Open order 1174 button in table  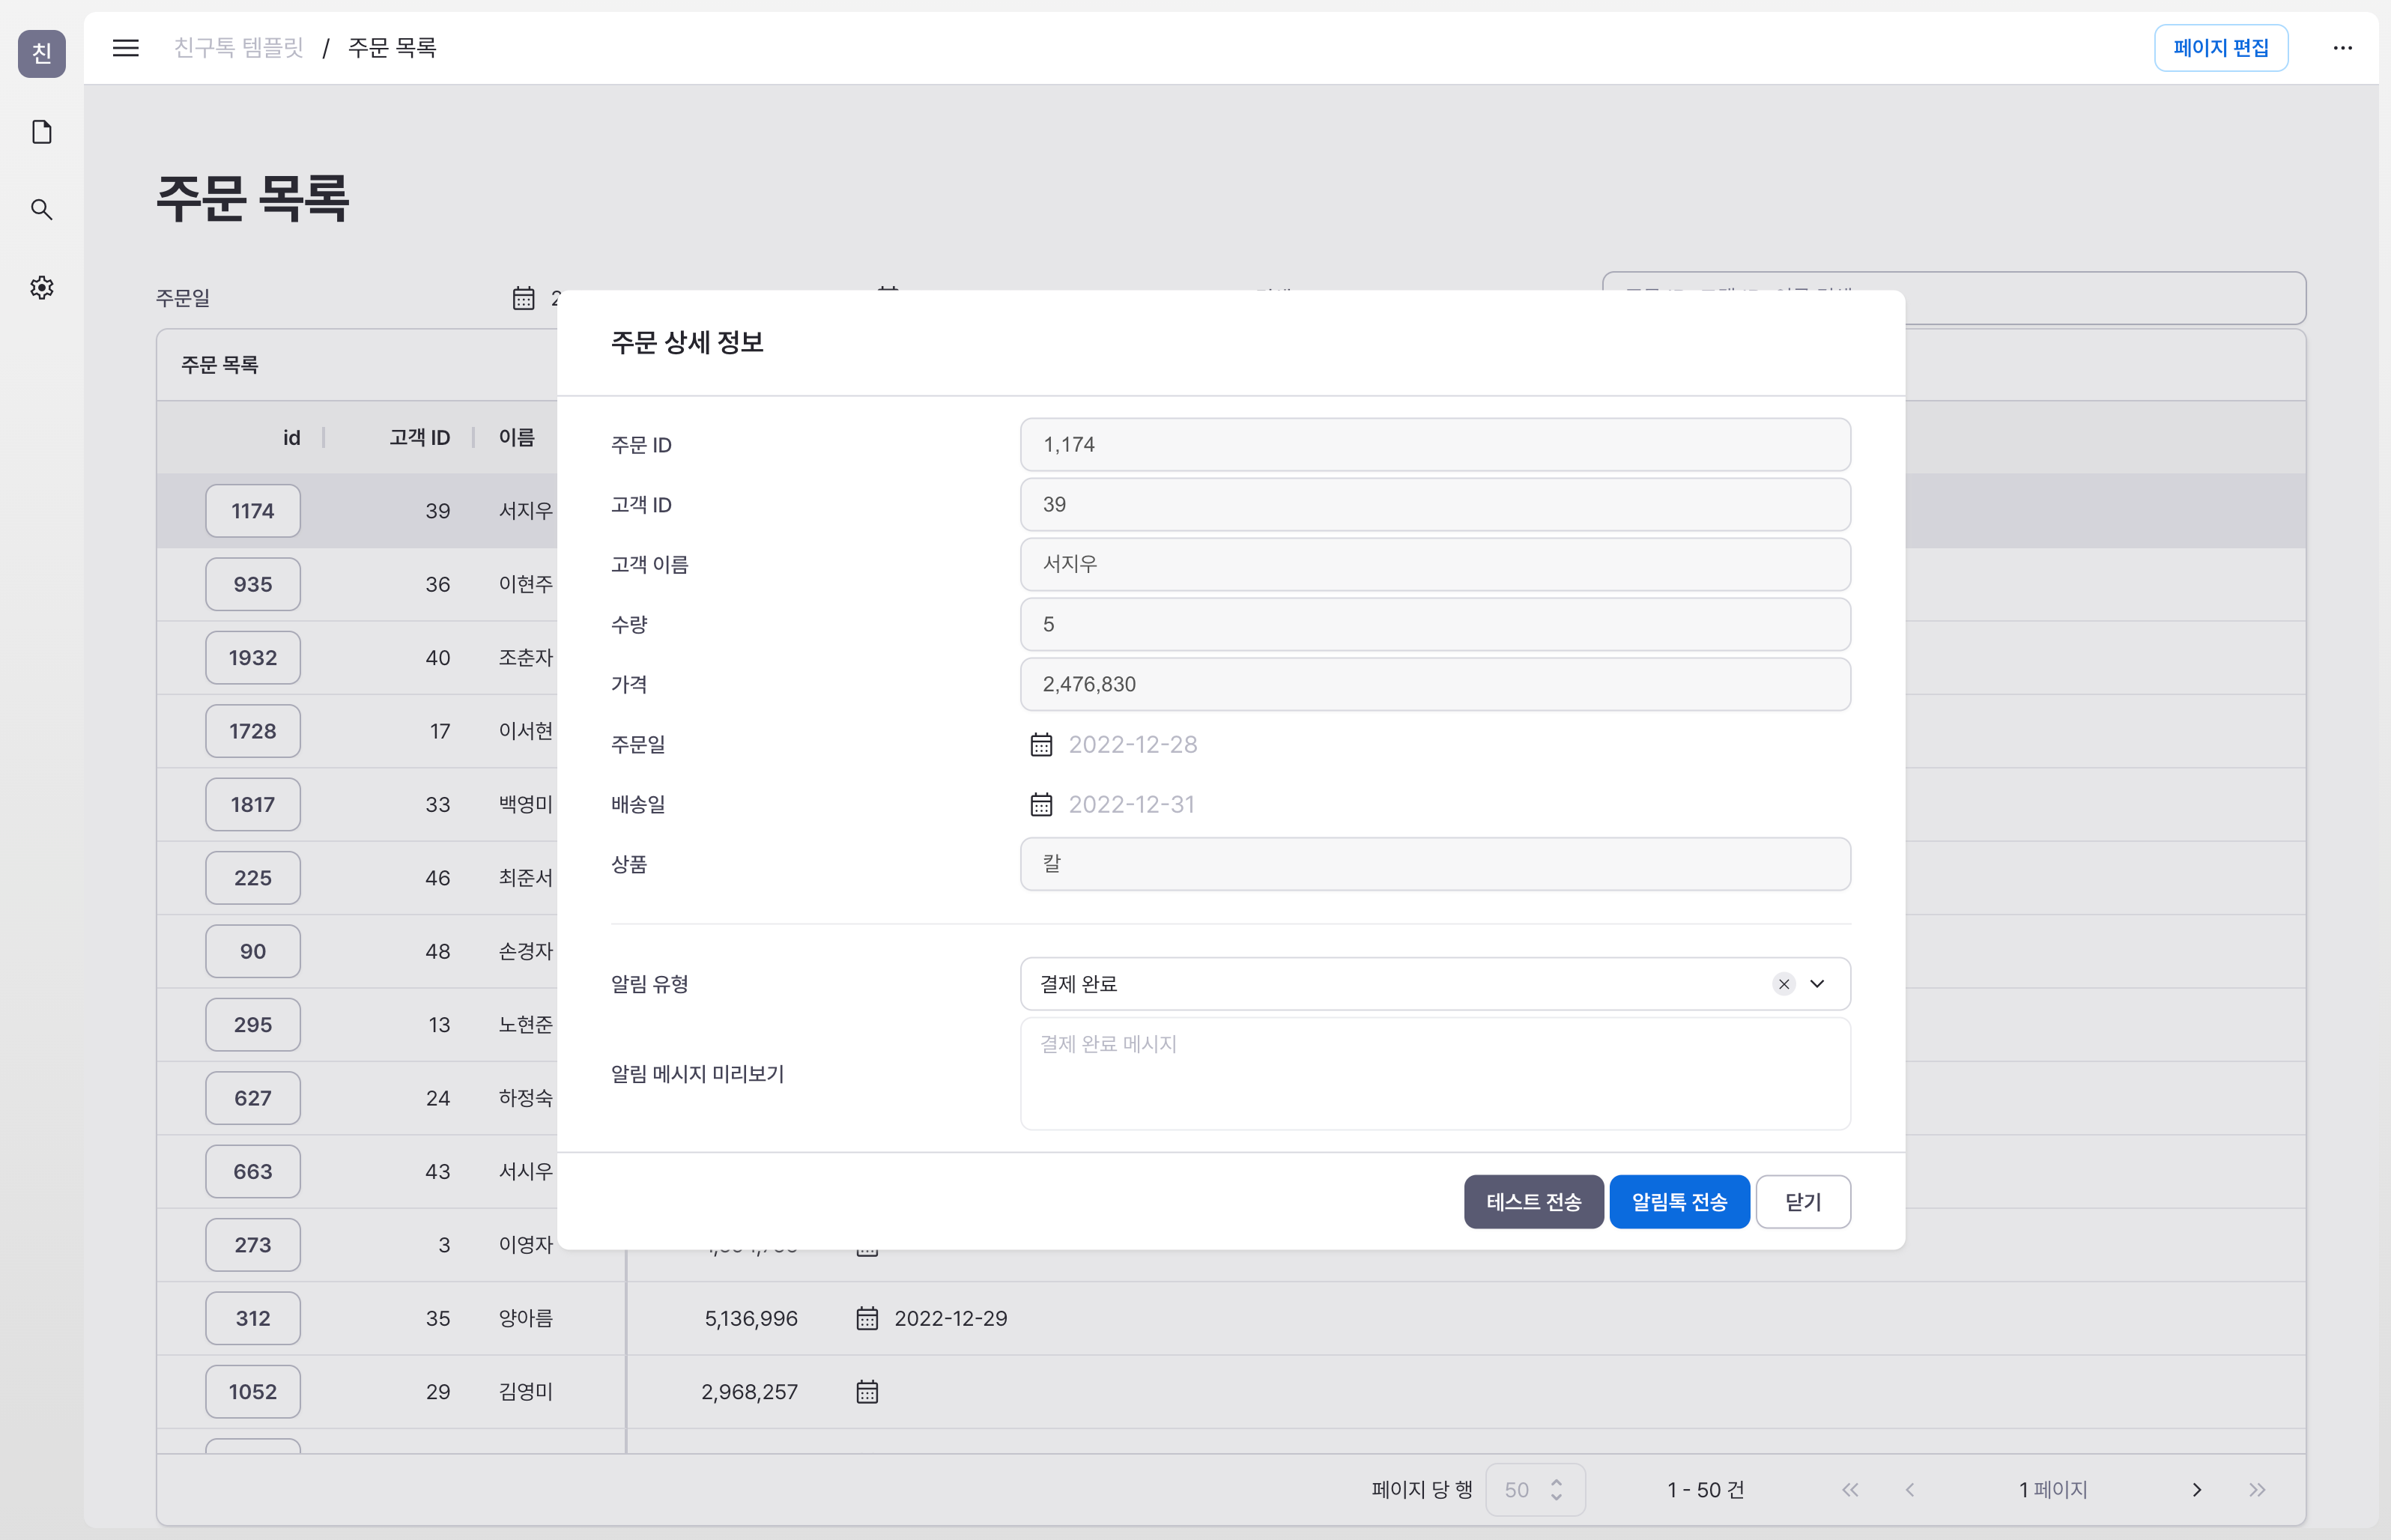click(x=253, y=511)
